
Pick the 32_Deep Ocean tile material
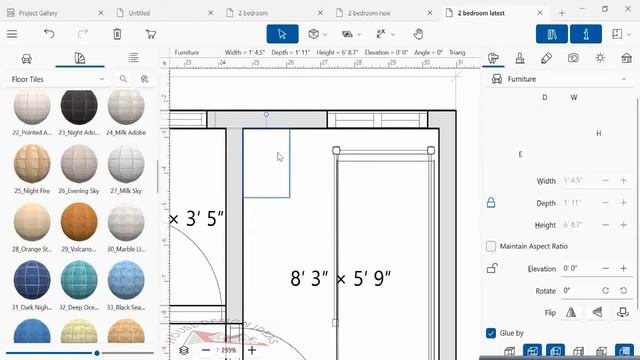coord(79,281)
